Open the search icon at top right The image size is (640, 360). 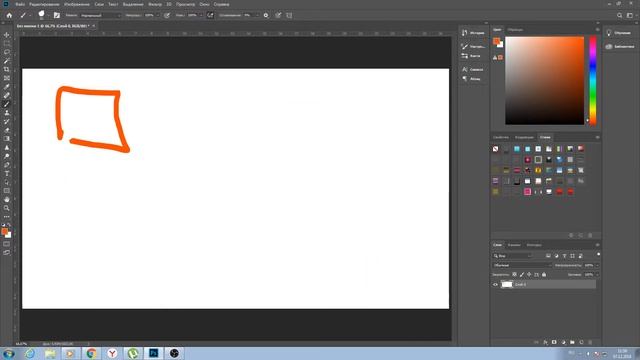click(620, 15)
